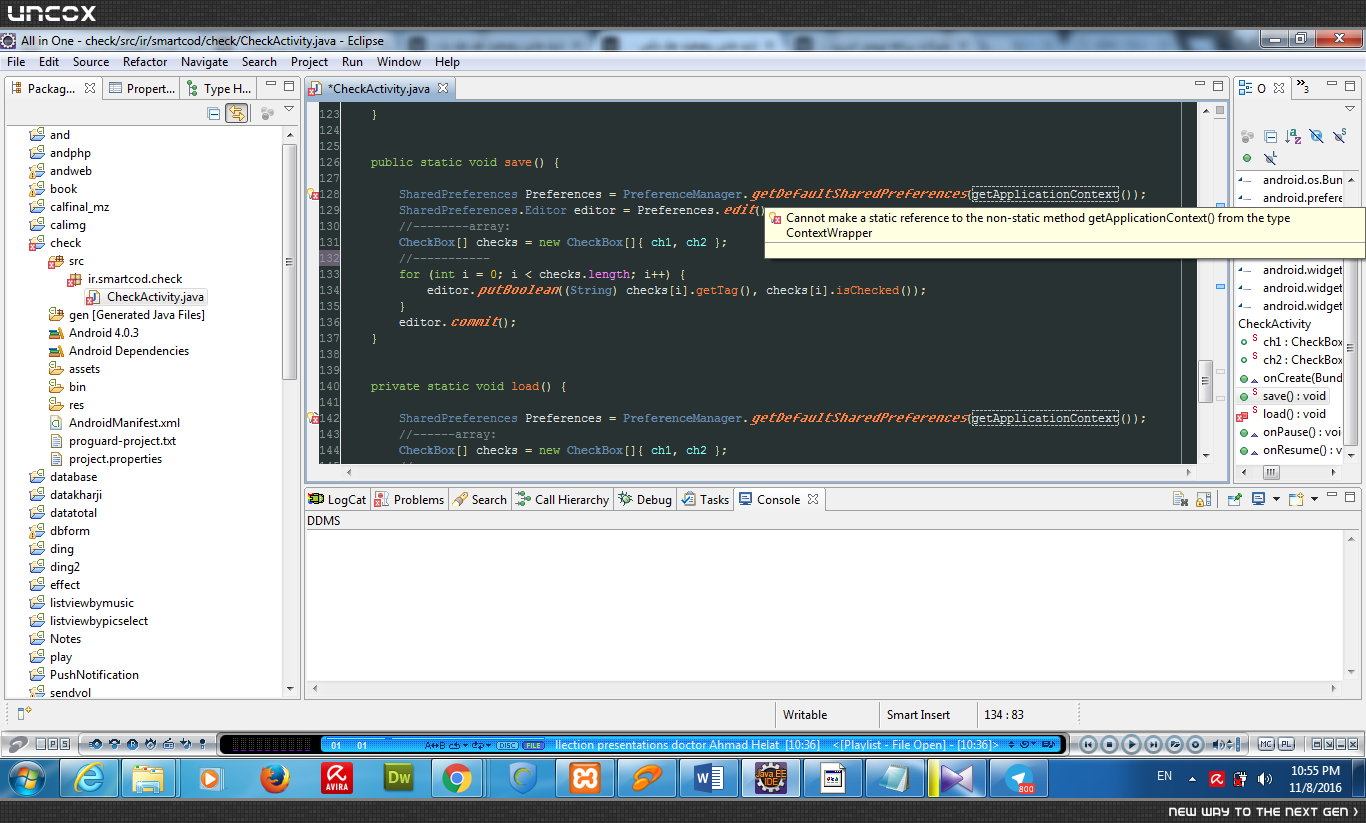Switch to LogCat tab
Viewport: 1366px width, 823px height.
338,499
